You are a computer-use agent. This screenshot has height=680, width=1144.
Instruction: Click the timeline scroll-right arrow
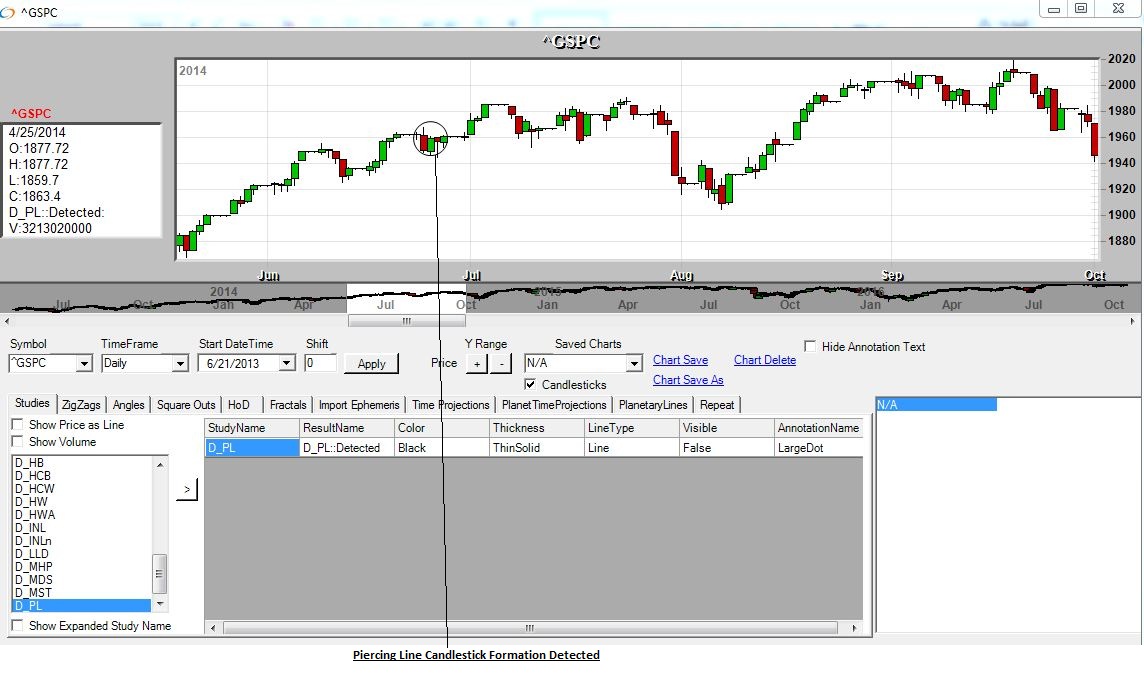point(1133,321)
